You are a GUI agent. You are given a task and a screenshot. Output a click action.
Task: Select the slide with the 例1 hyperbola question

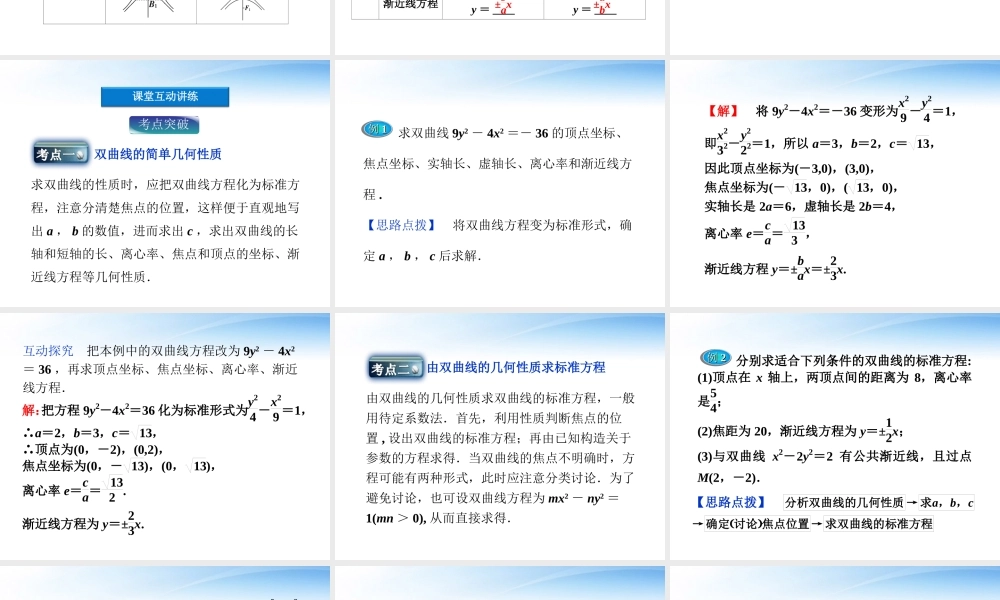tap(499, 183)
